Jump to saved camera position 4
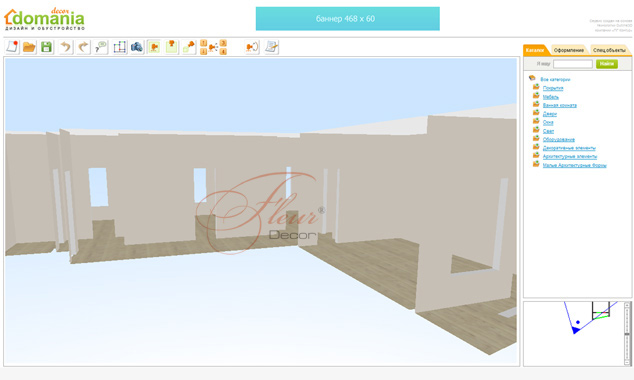634x380 pixels. pos(223,52)
